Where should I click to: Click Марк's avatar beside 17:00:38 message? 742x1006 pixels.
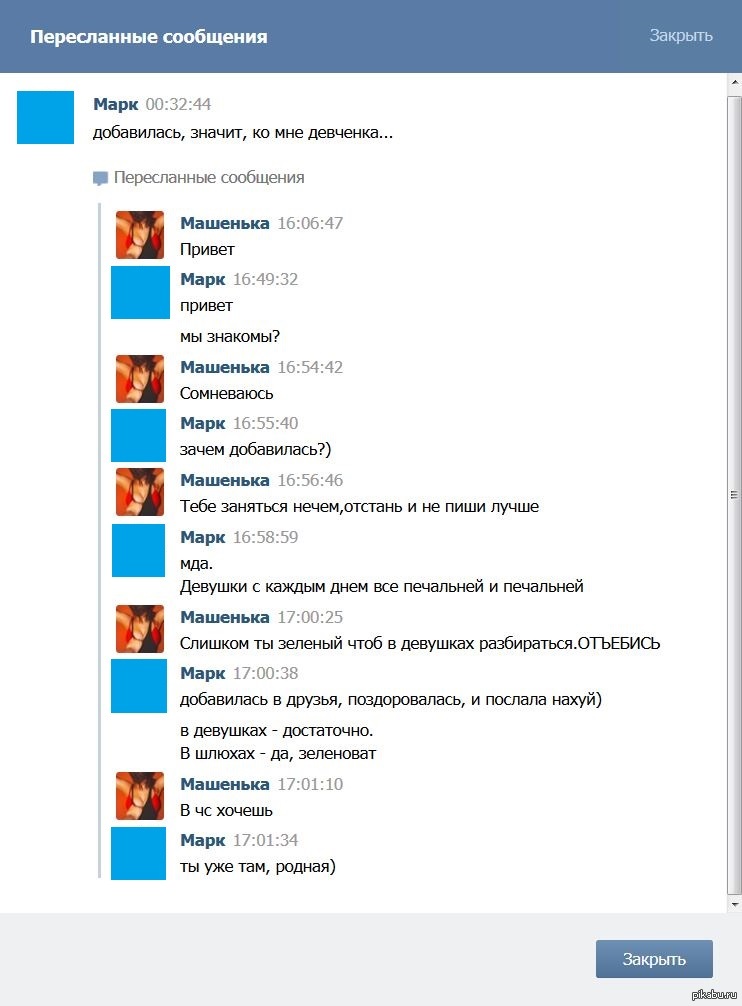[139, 686]
